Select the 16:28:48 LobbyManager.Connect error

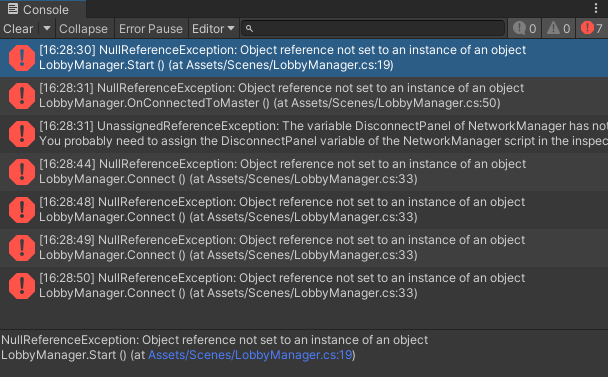[304, 209]
